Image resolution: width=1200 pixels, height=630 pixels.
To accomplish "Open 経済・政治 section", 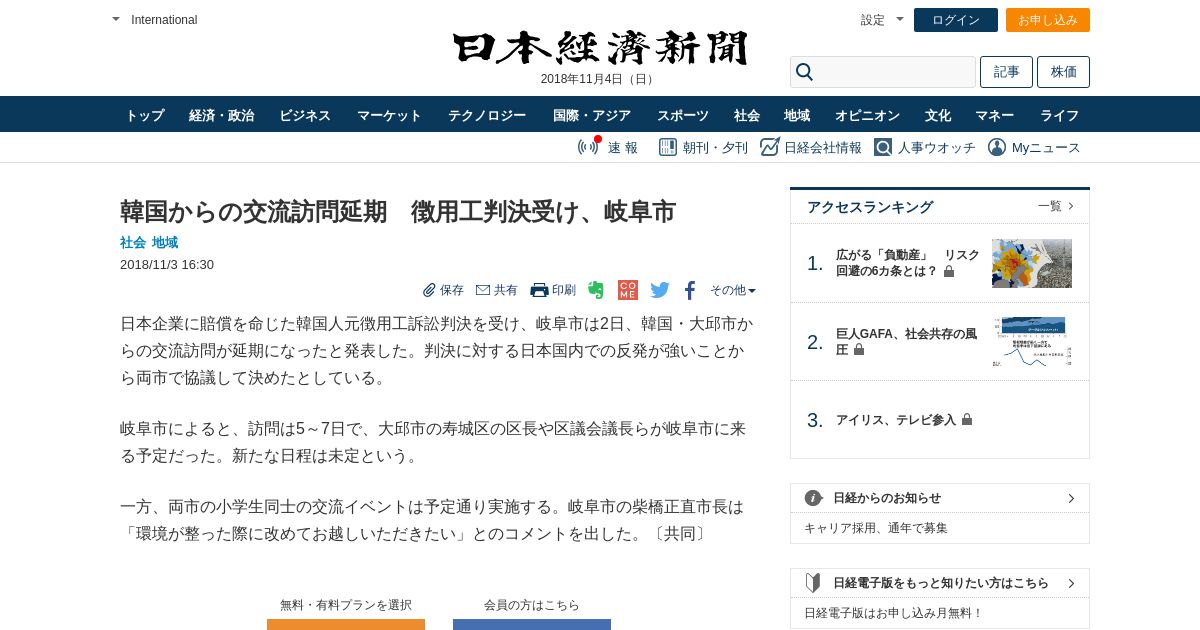I will click(222, 115).
